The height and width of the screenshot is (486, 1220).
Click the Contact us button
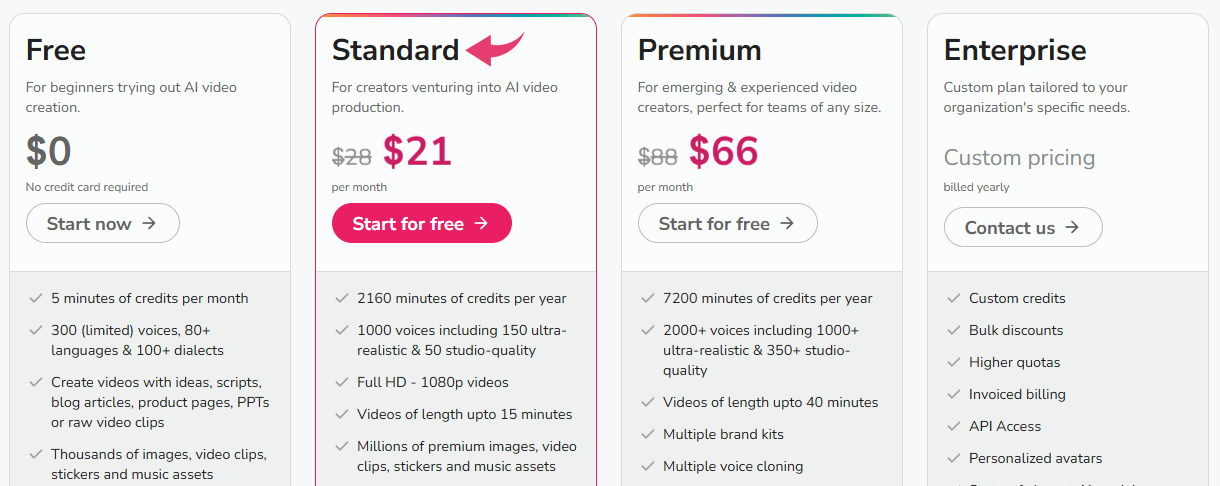(1022, 228)
